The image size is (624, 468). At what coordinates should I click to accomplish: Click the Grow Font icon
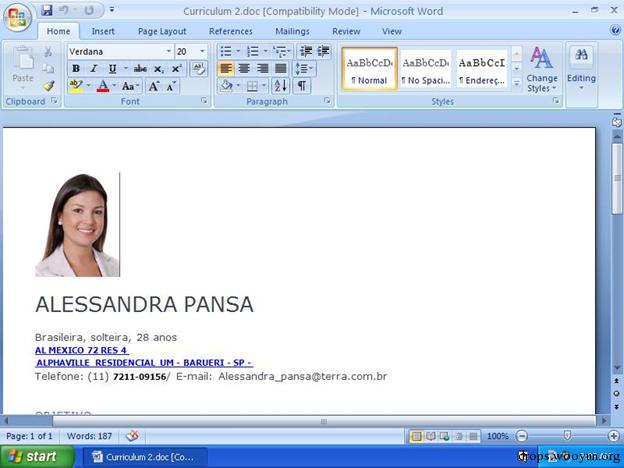(x=154, y=86)
